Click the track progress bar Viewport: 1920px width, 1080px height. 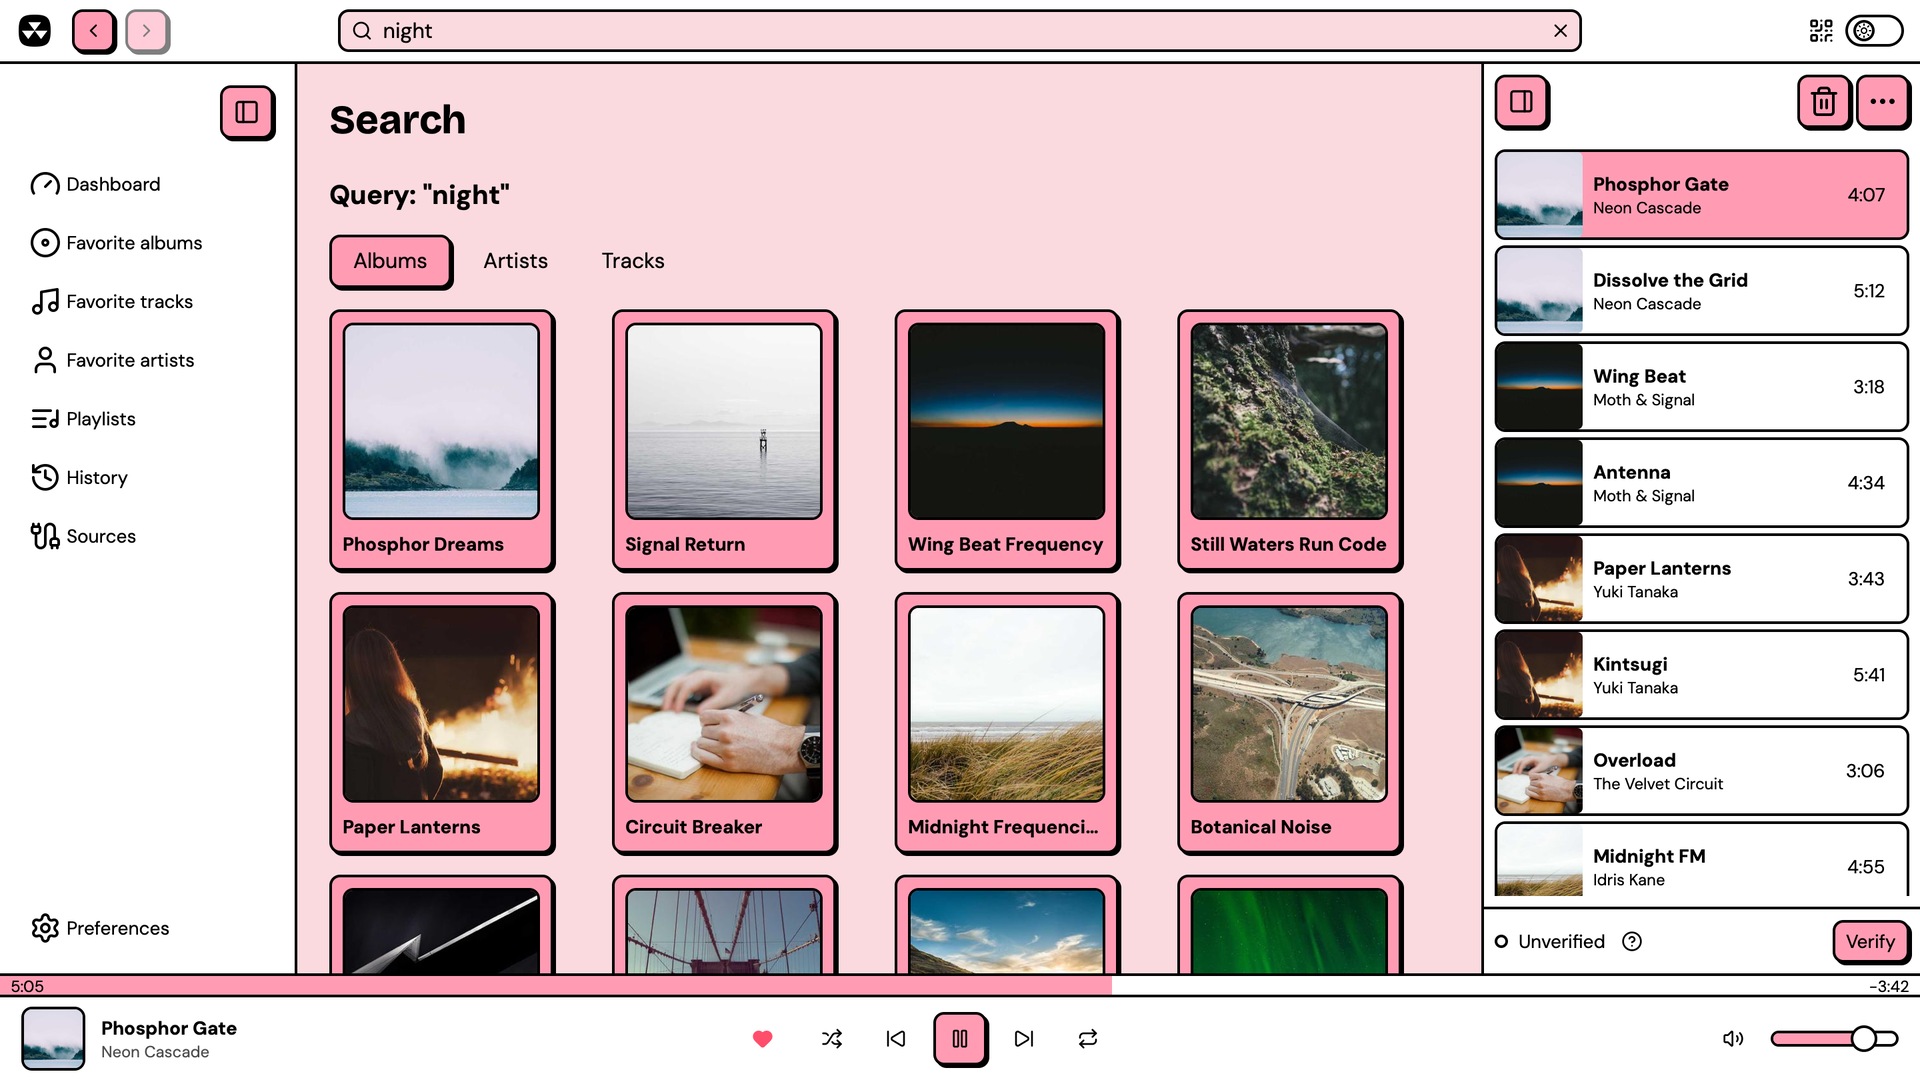960,986
